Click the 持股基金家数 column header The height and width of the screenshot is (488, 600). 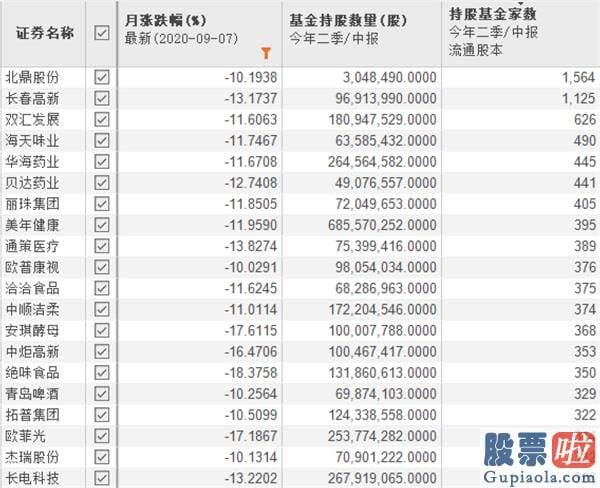tap(492, 14)
